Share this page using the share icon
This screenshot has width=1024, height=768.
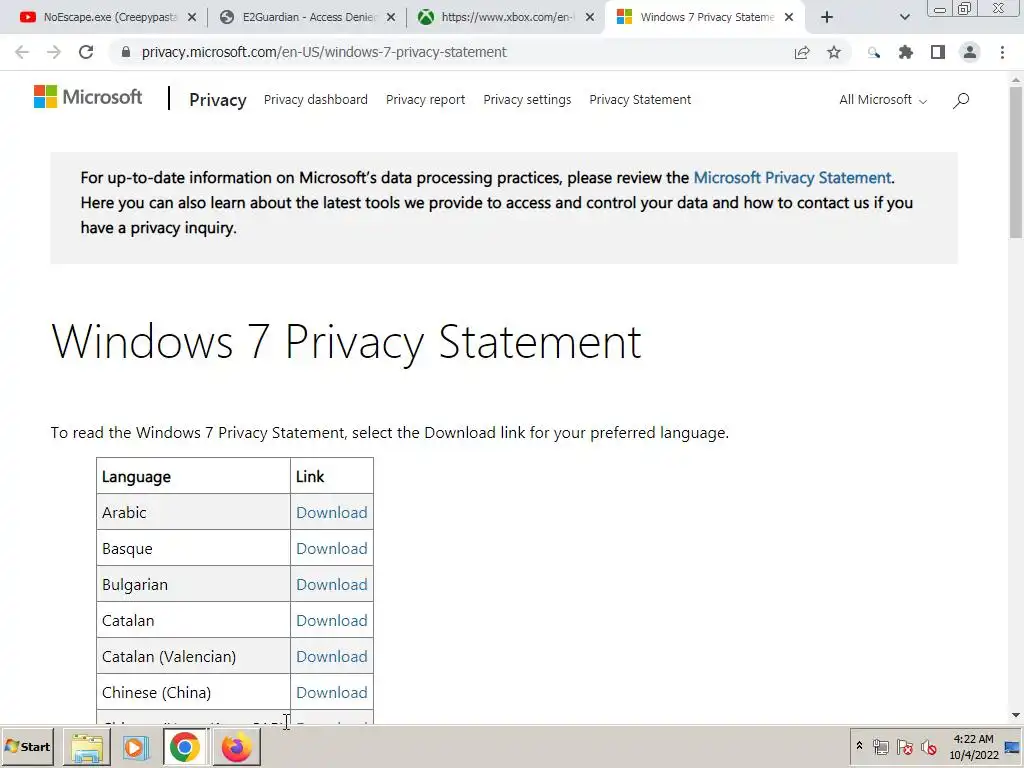click(x=802, y=52)
